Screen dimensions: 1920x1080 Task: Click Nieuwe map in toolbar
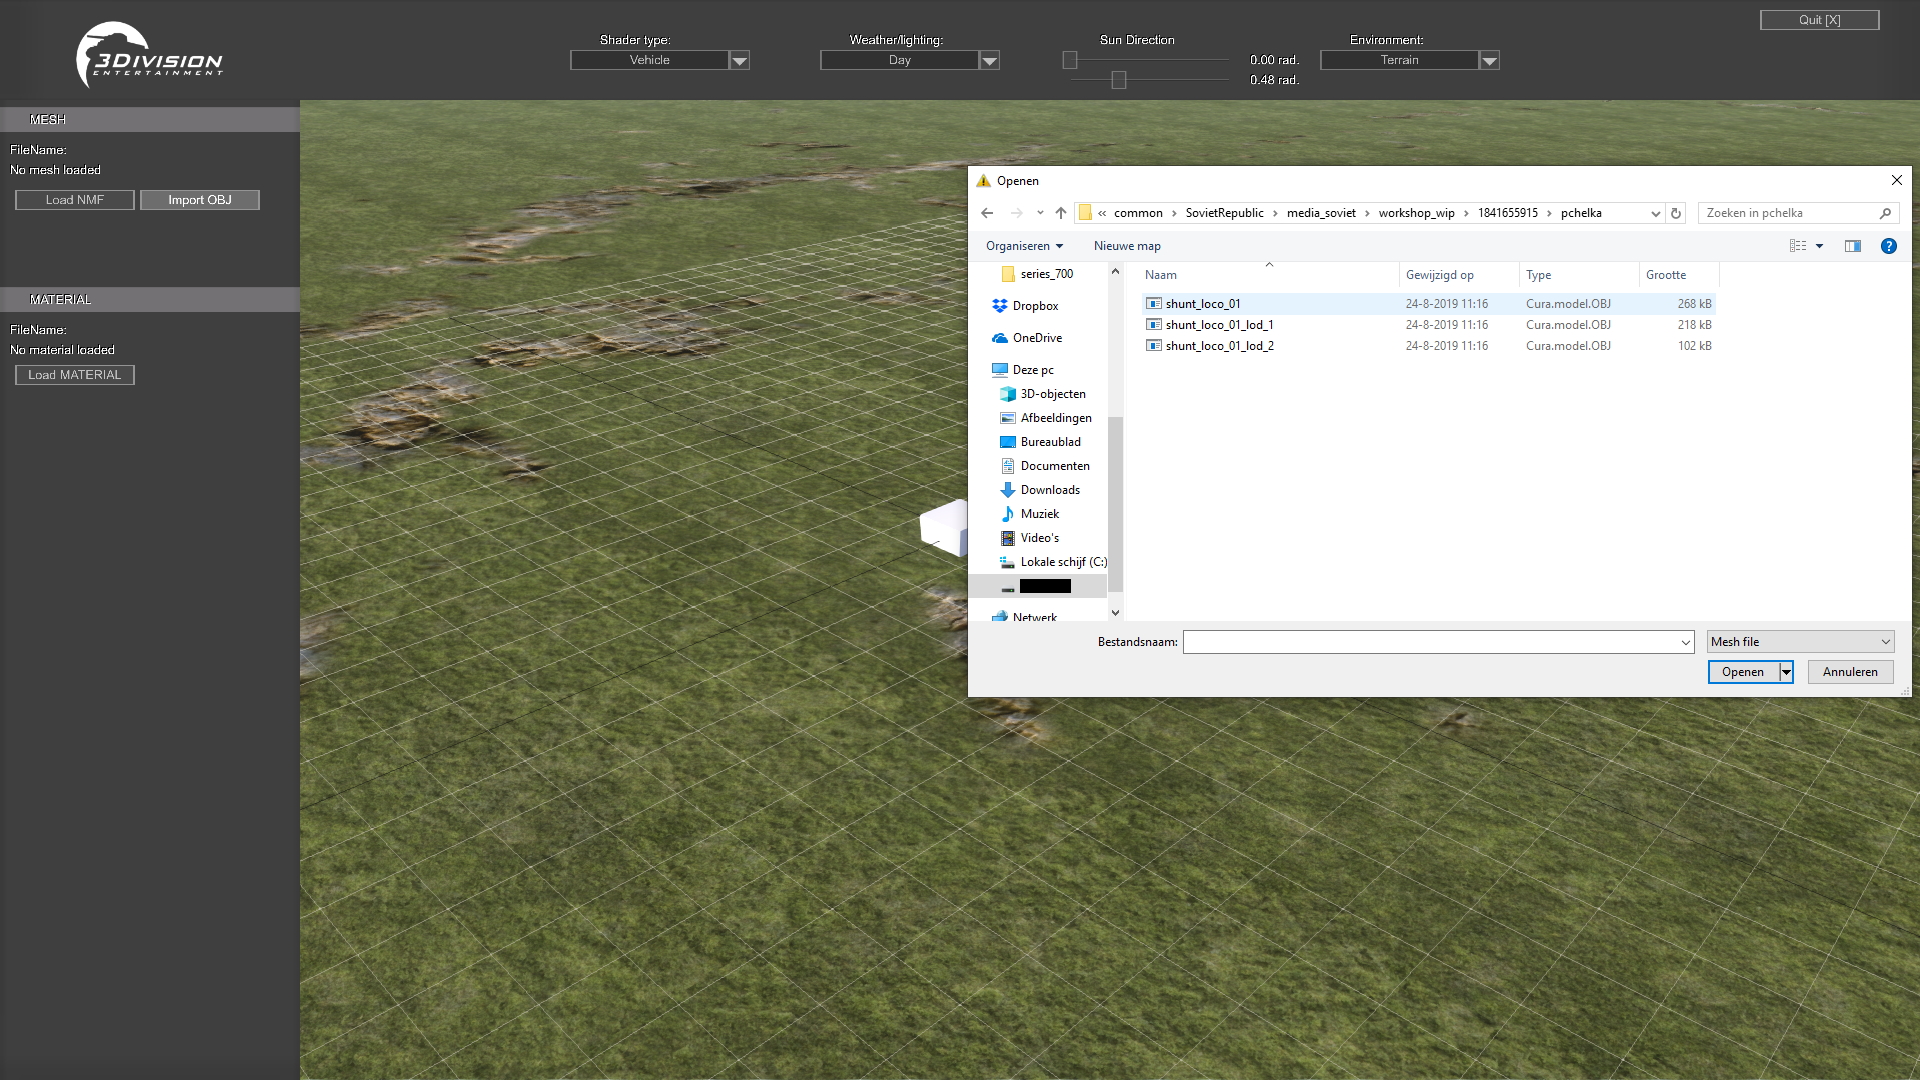(1127, 246)
